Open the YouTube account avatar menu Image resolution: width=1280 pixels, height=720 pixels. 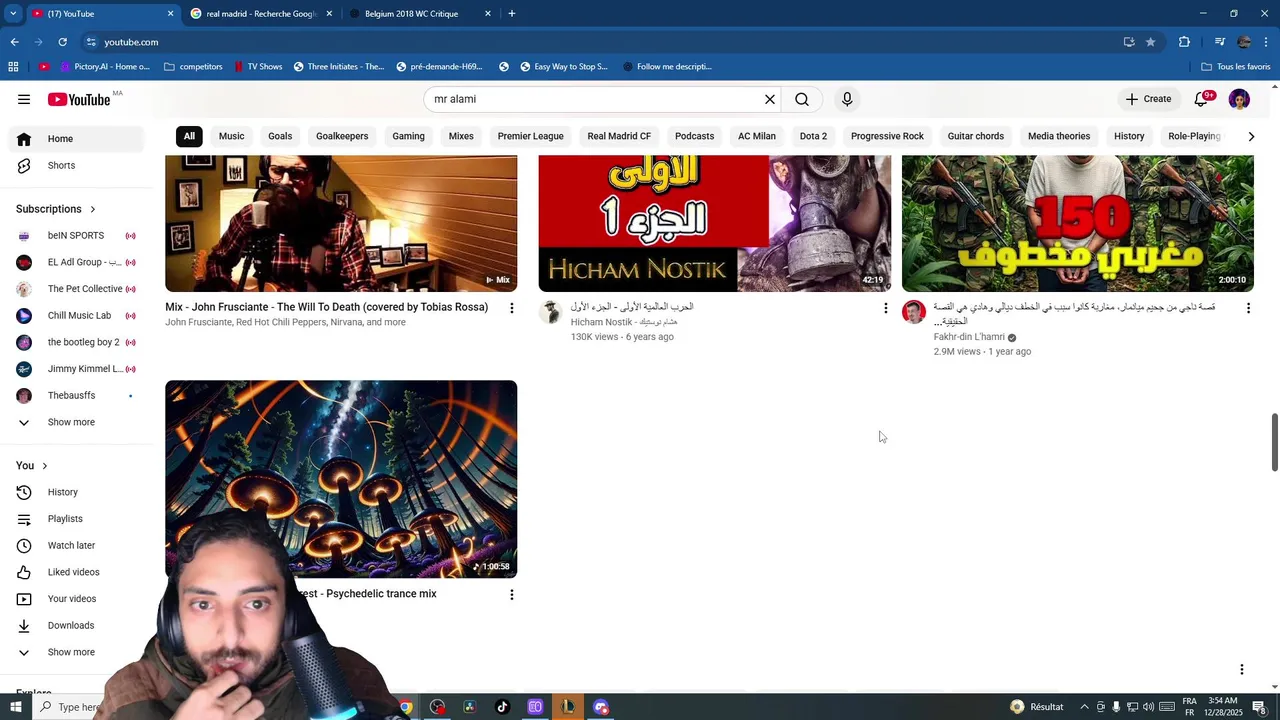(1239, 99)
